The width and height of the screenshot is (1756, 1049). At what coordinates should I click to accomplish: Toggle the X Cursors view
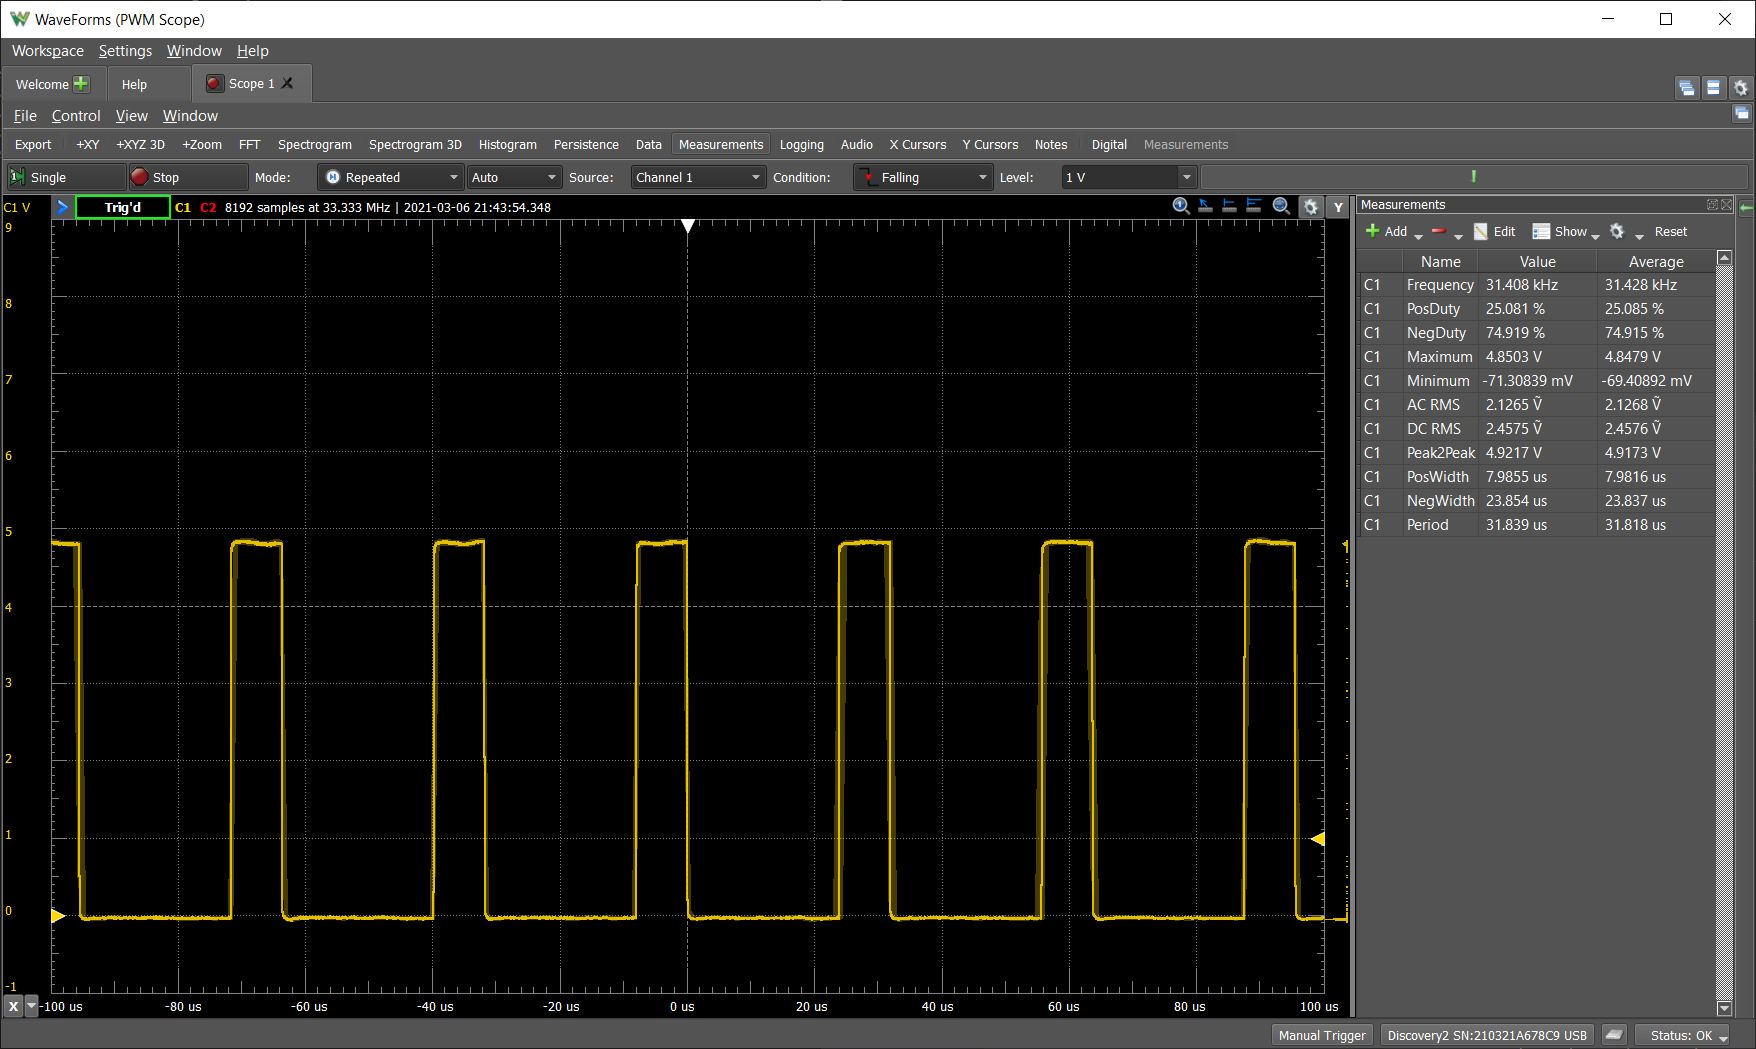918,145
